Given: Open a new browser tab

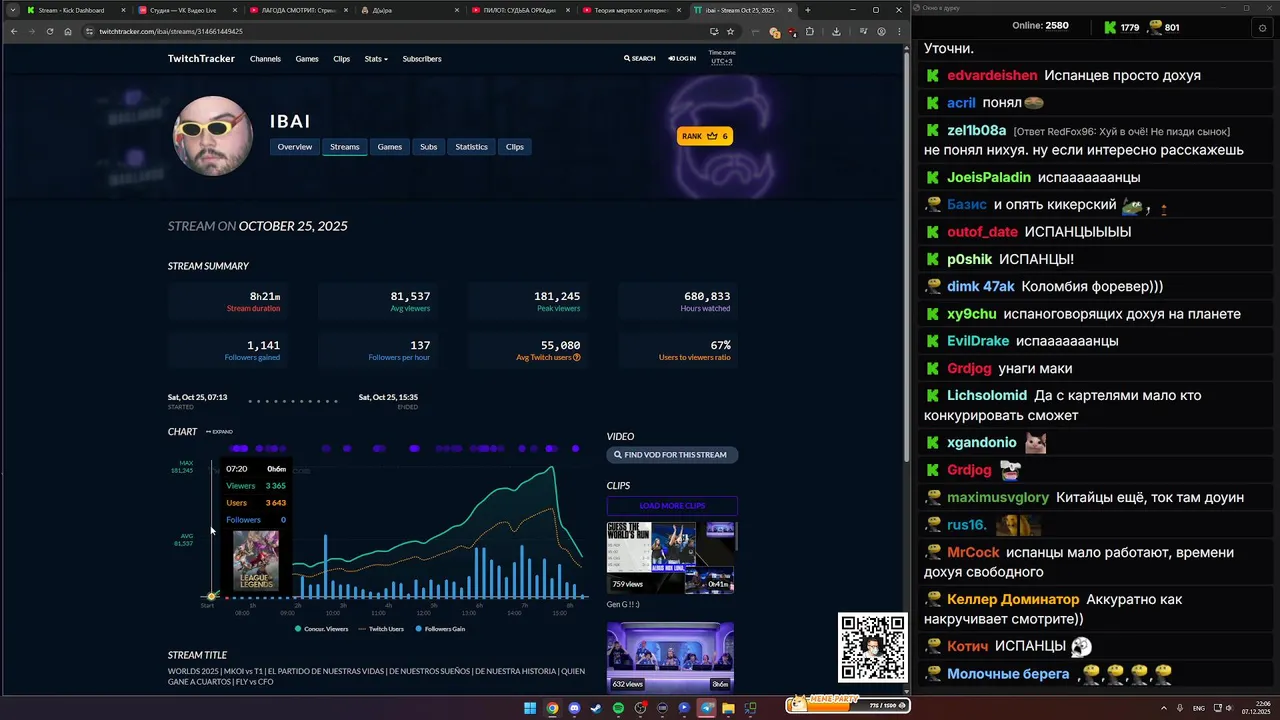Looking at the screenshot, I should coord(808,10).
